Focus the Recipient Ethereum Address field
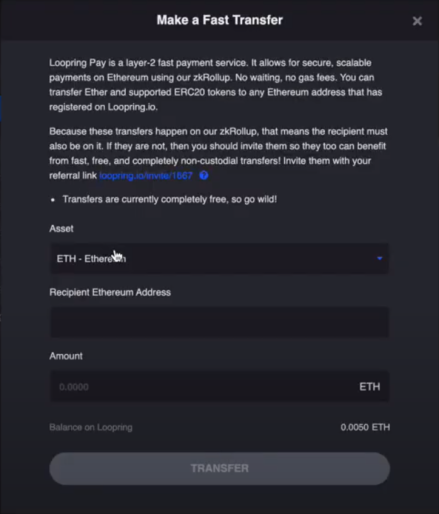 [219, 322]
